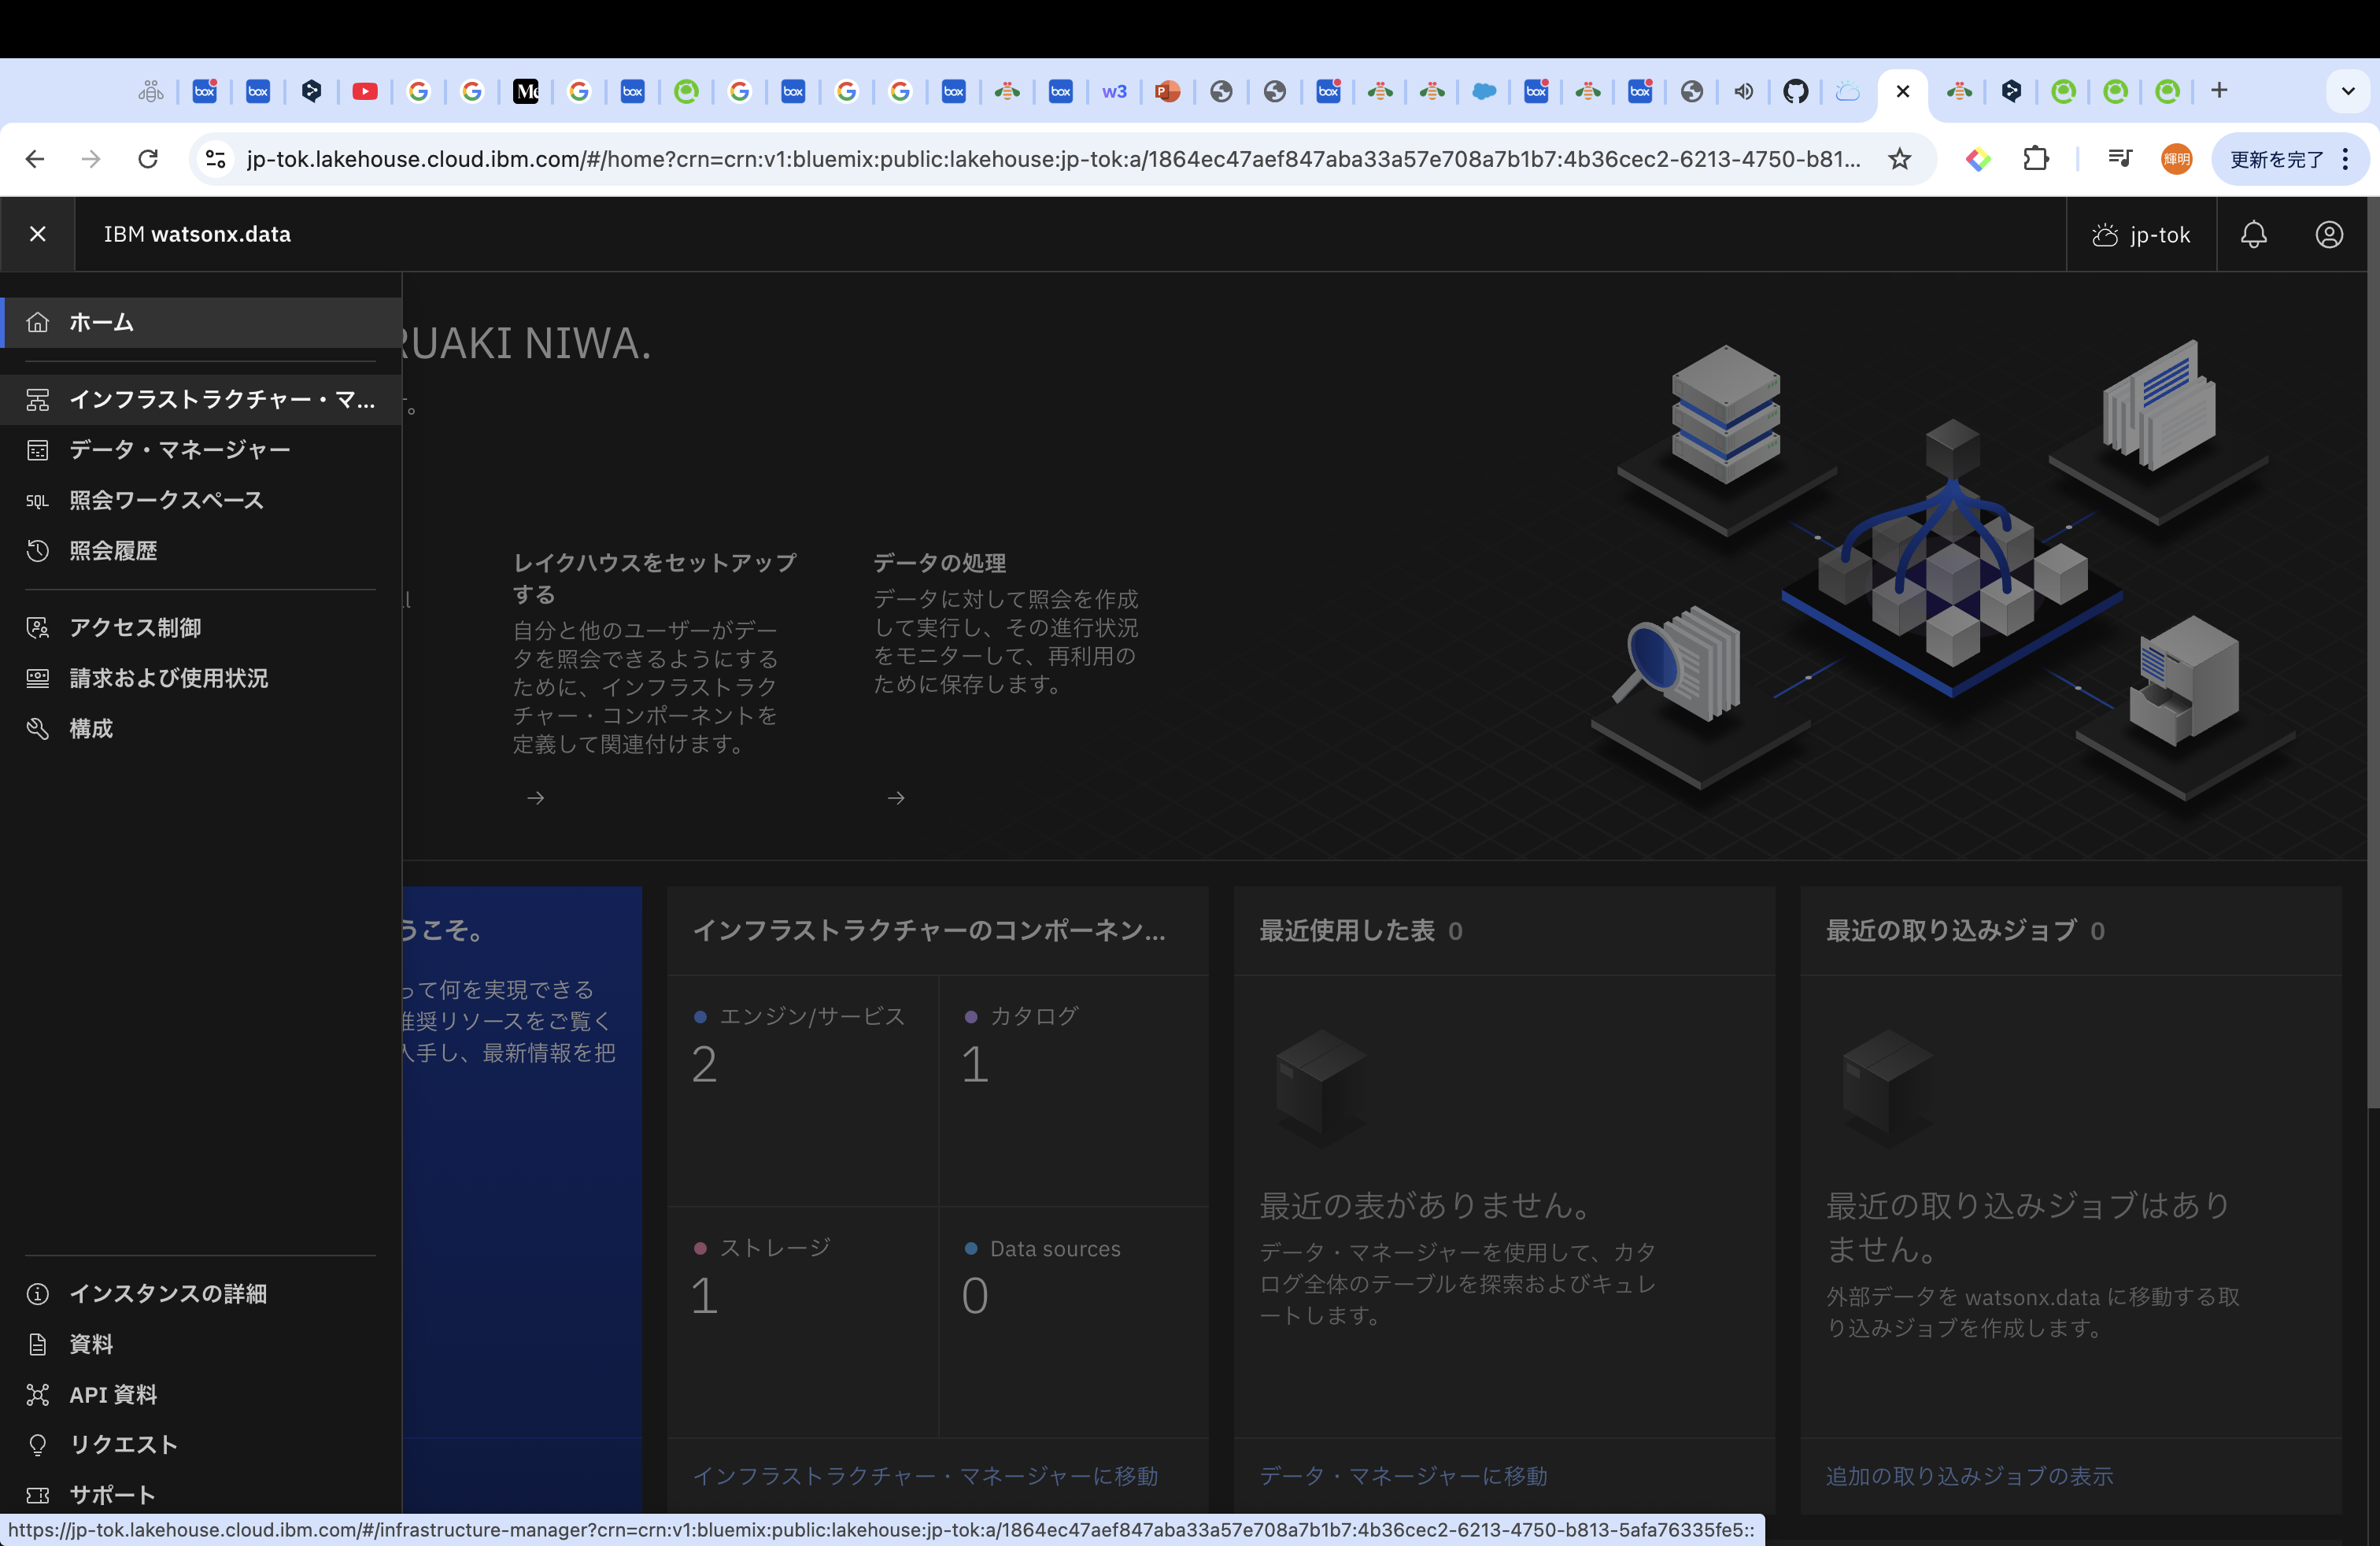Screen dimensions: 2380x1546
Task: Click インフラストラクチャー・マネージャーに移動 link
Action: [925, 1476]
